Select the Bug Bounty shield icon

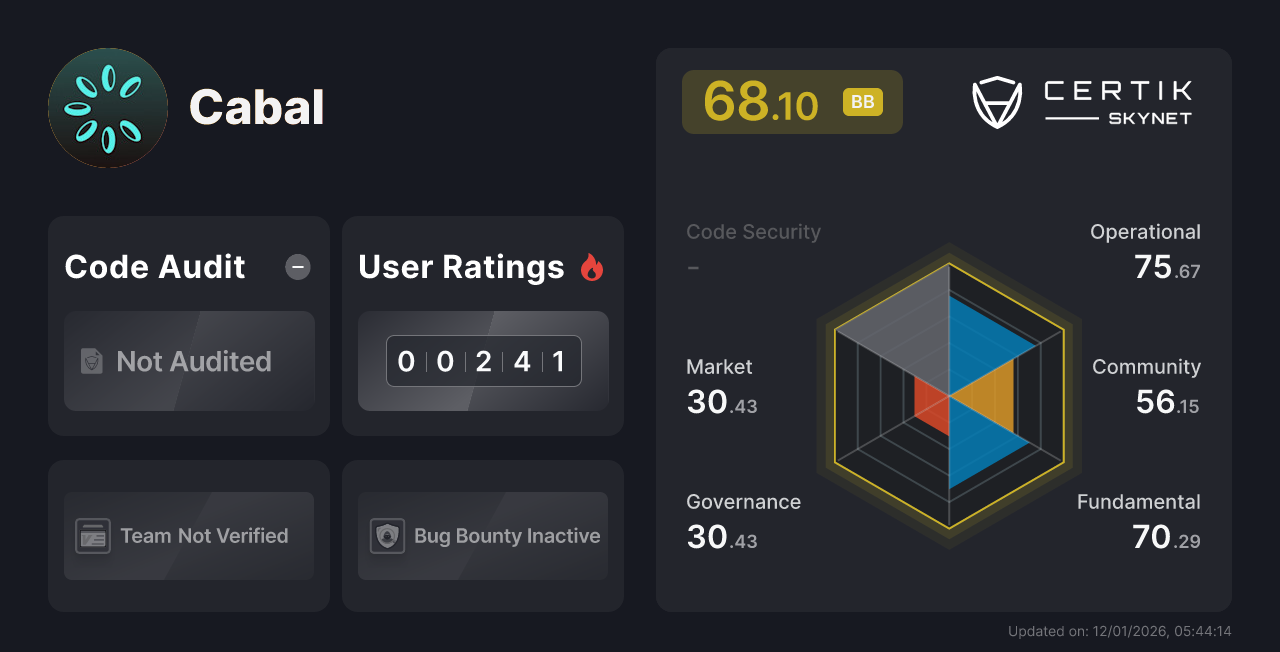[388, 536]
